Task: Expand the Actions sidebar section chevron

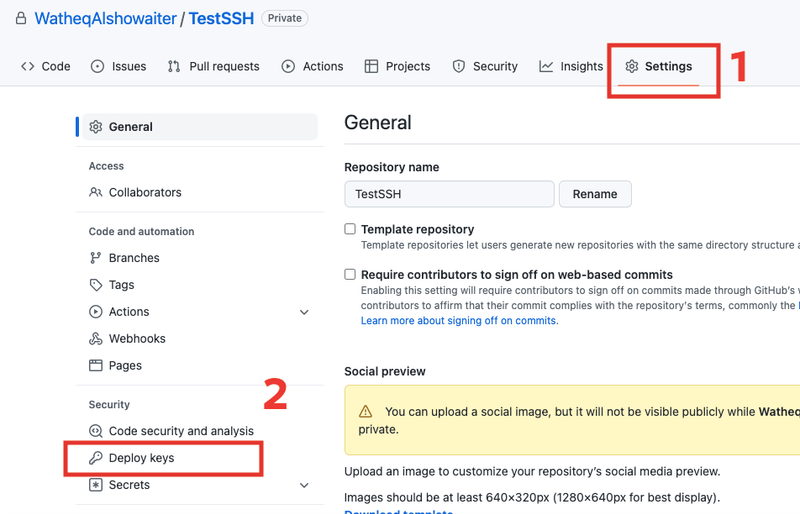Action: (304, 312)
